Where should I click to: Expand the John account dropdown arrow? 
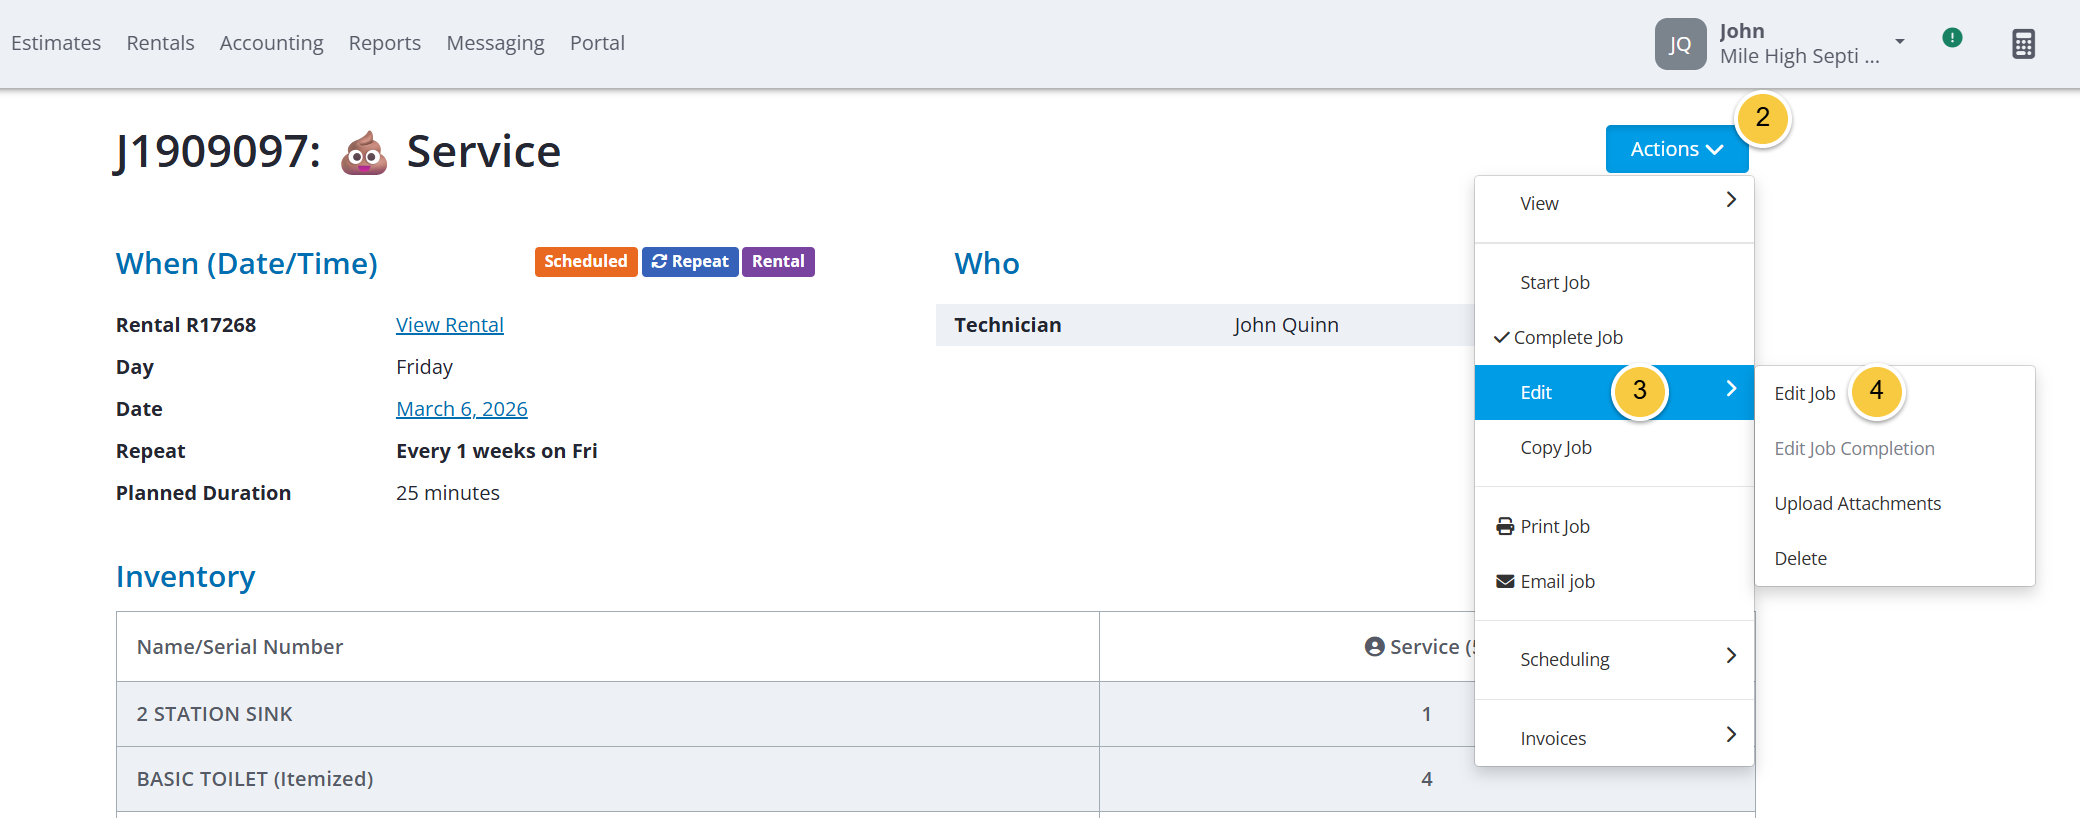click(x=1900, y=42)
